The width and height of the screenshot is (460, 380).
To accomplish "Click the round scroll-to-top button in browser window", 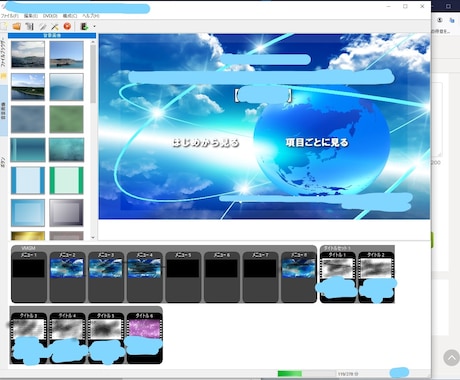I will coord(452,358).
